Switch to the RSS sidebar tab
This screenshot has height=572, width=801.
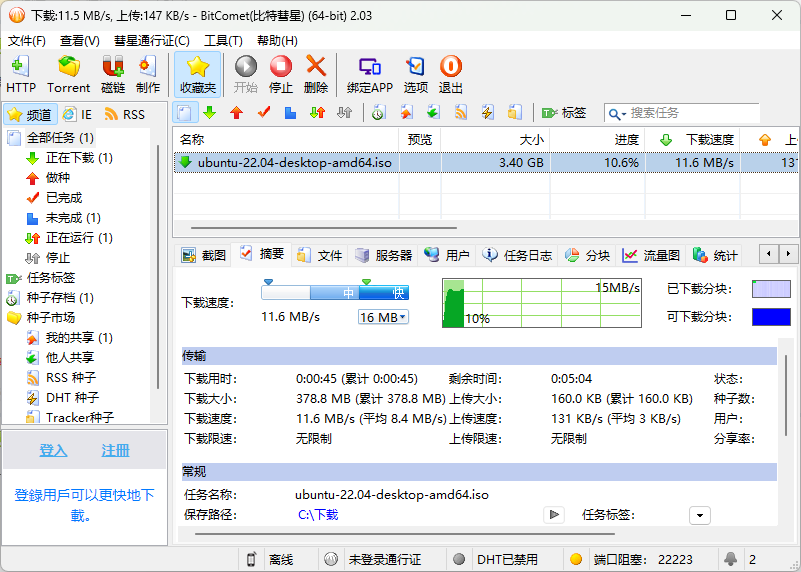click(x=125, y=114)
